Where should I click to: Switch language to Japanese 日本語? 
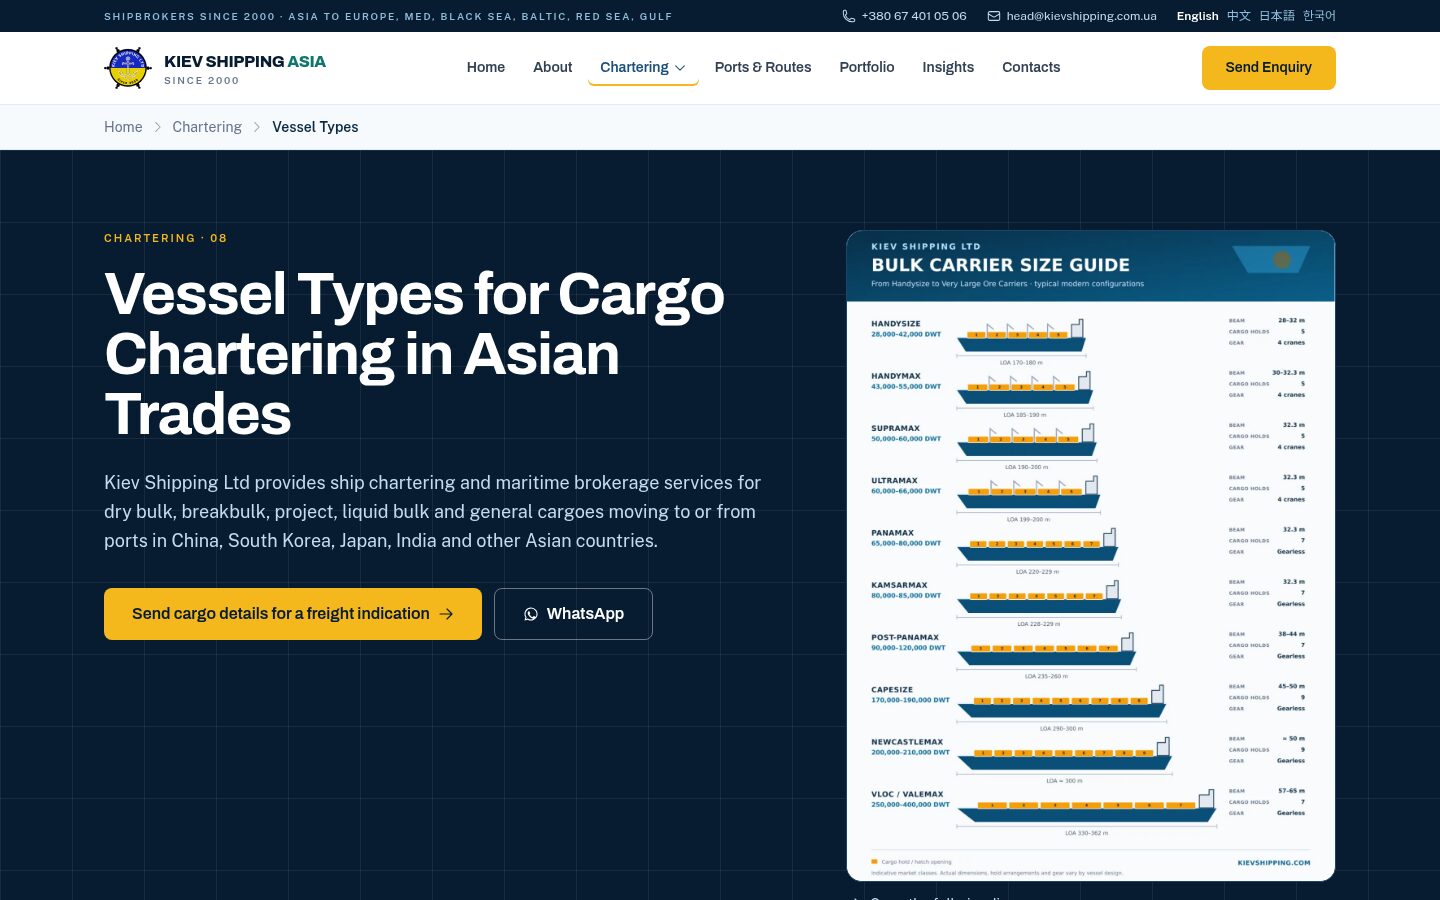(1277, 16)
